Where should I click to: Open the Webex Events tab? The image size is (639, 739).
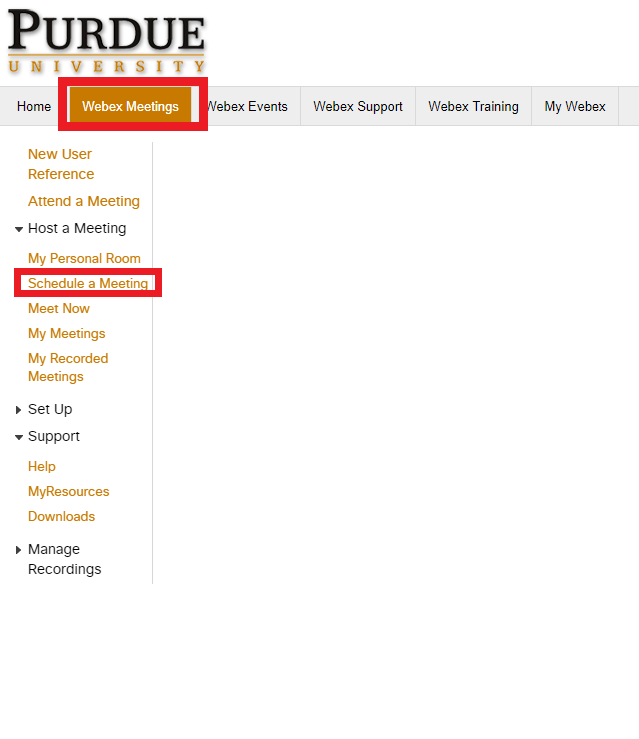click(247, 107)
